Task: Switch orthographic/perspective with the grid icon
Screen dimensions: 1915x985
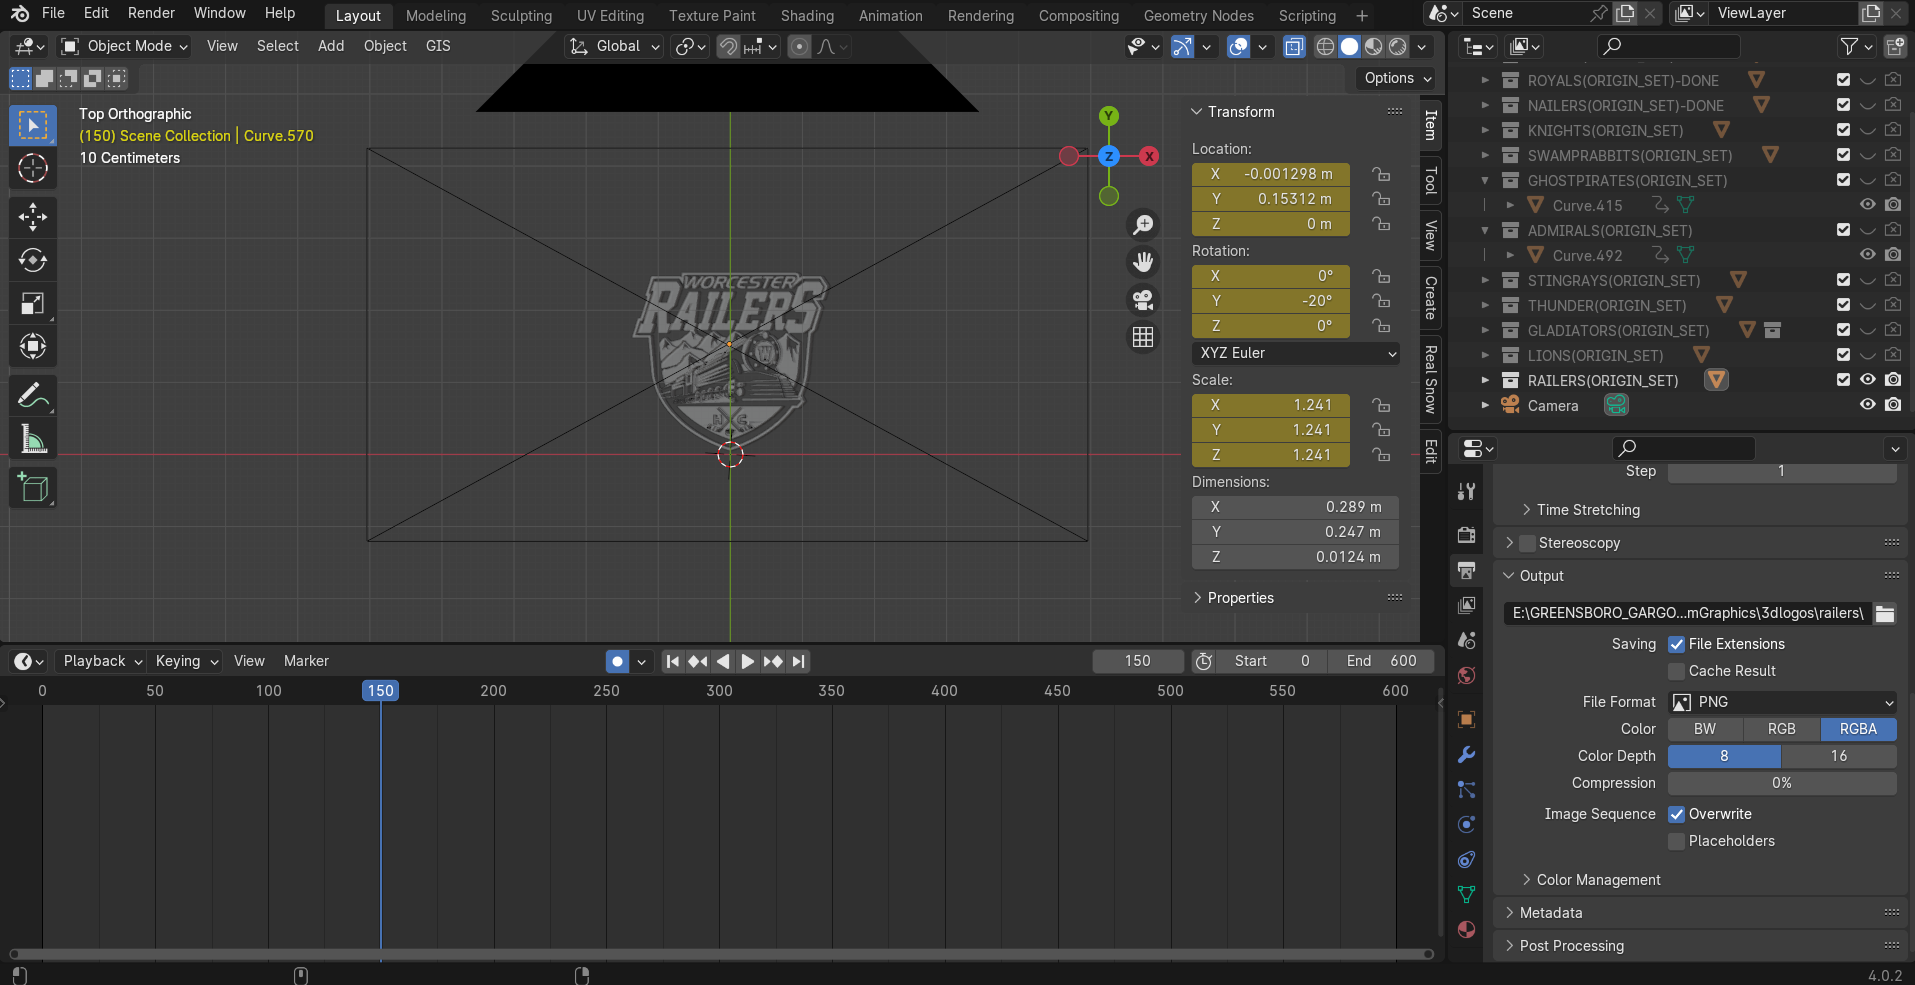Action: pyautogui.click(x=1143, y=337)
